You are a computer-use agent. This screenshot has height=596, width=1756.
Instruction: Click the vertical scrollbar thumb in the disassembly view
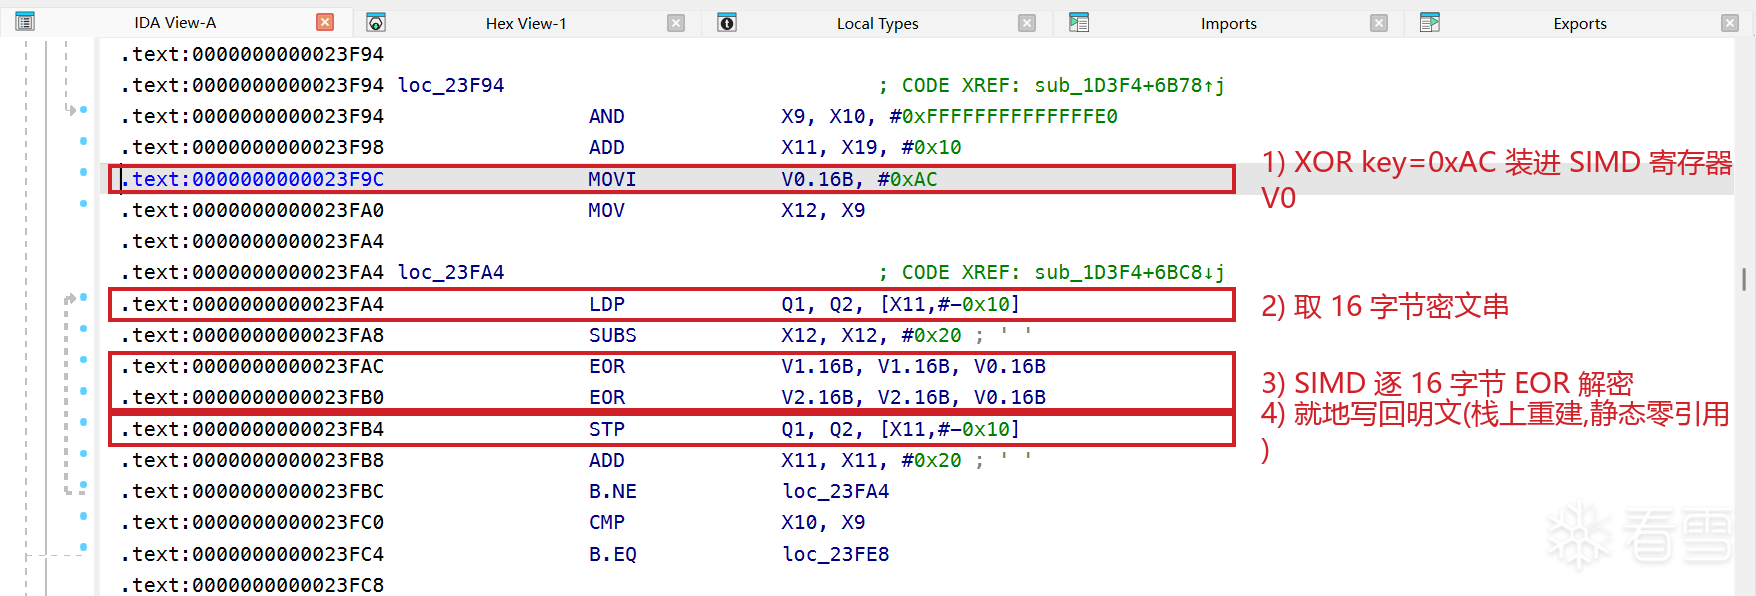coord(1744,278)
